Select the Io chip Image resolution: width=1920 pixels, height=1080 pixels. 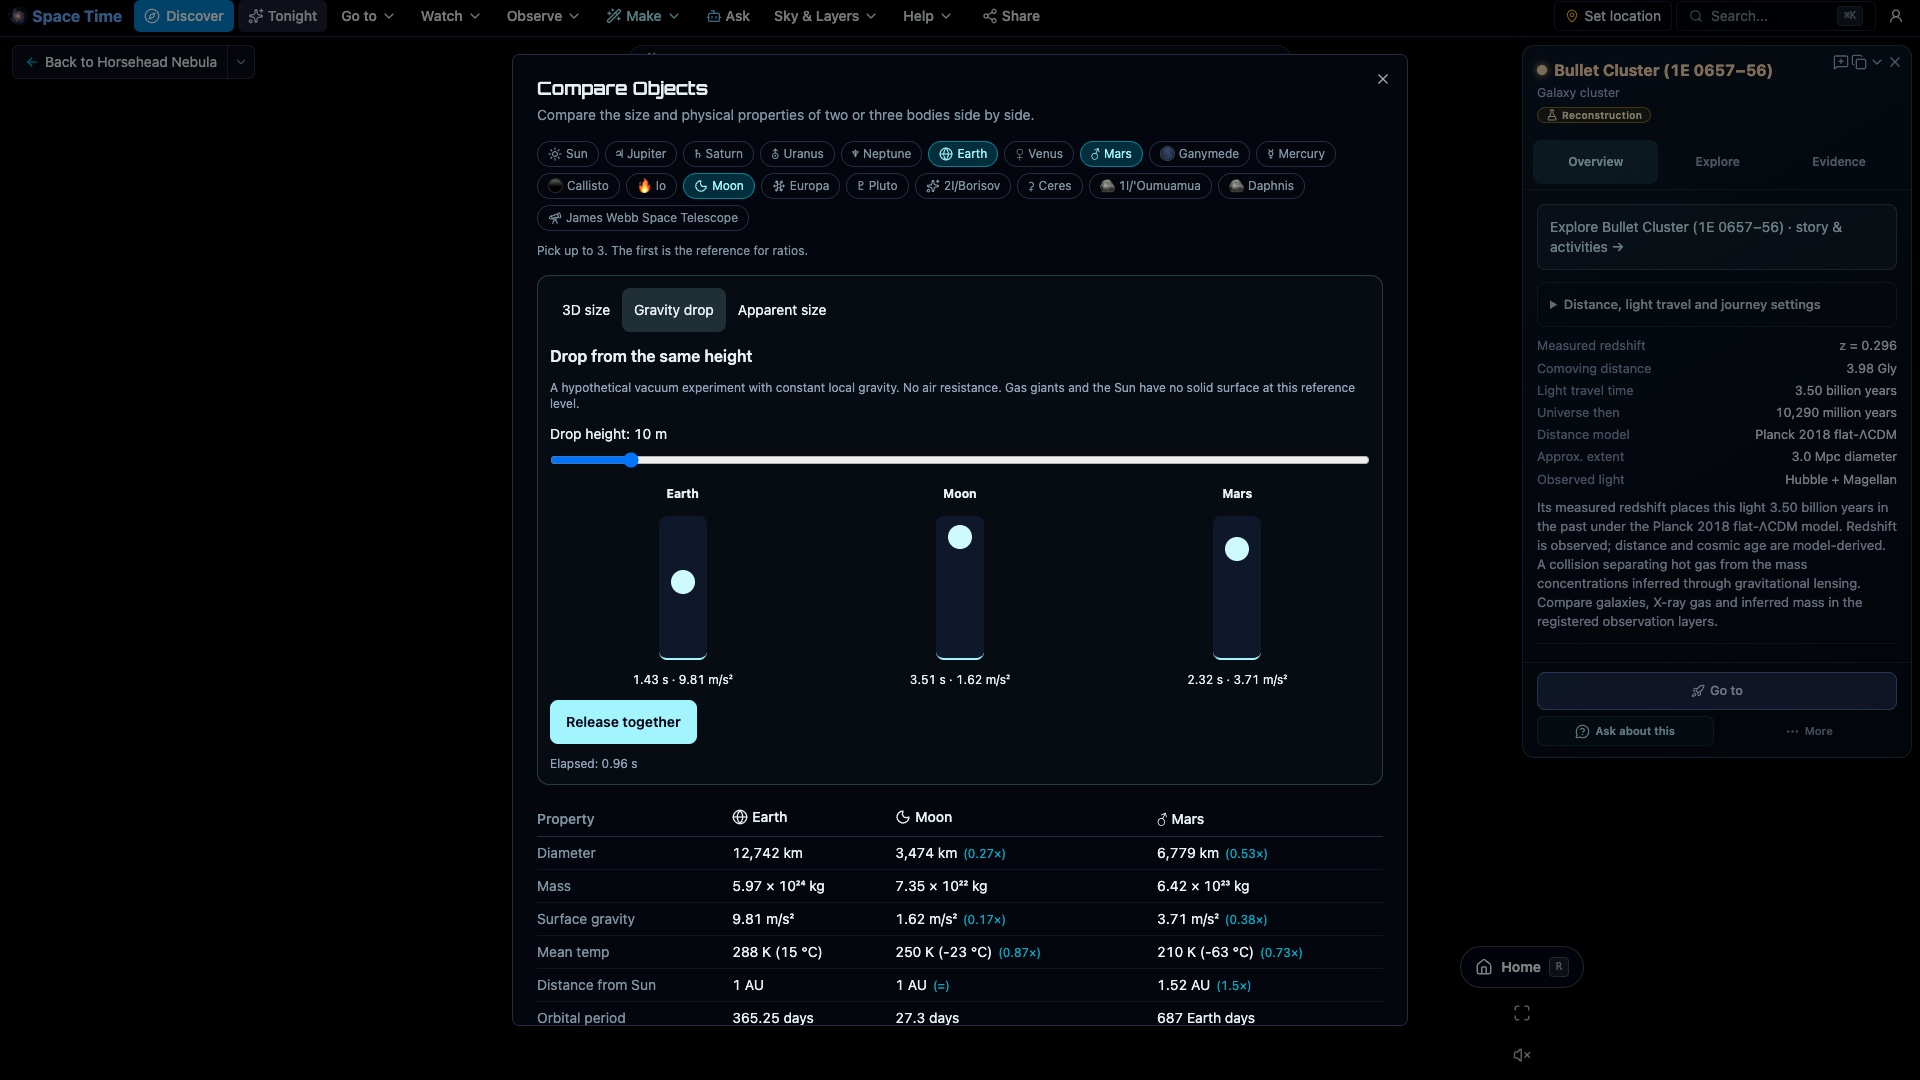point(651,186)
